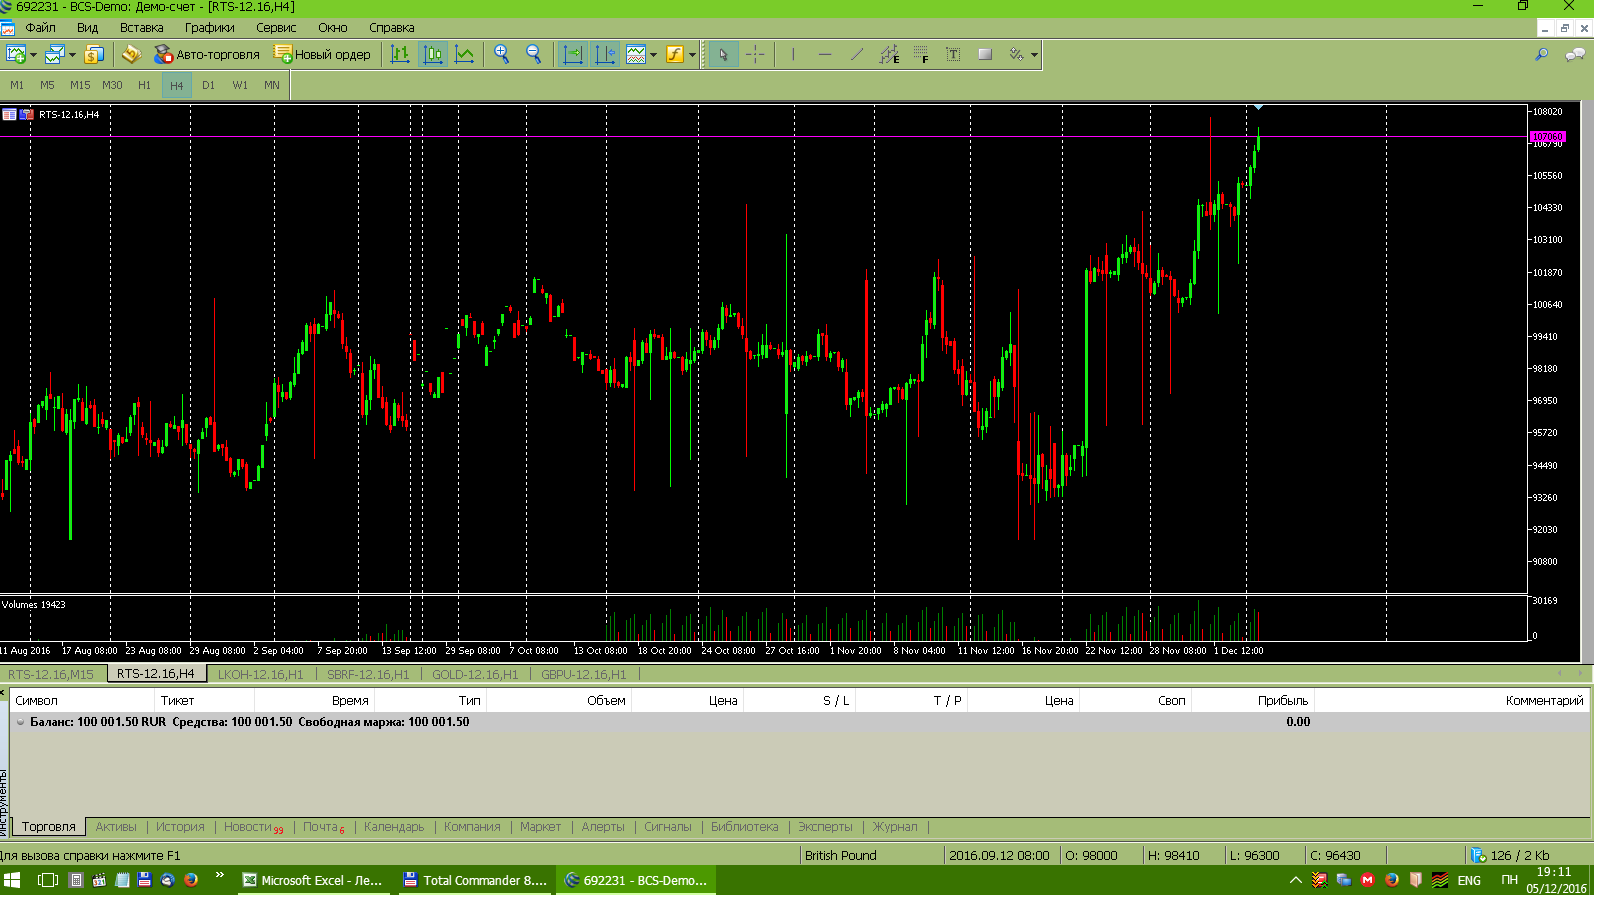Switch to SBRF-12.16,H1 chart tab
This screenshot has width=1600, height=900.
point(368,674)
